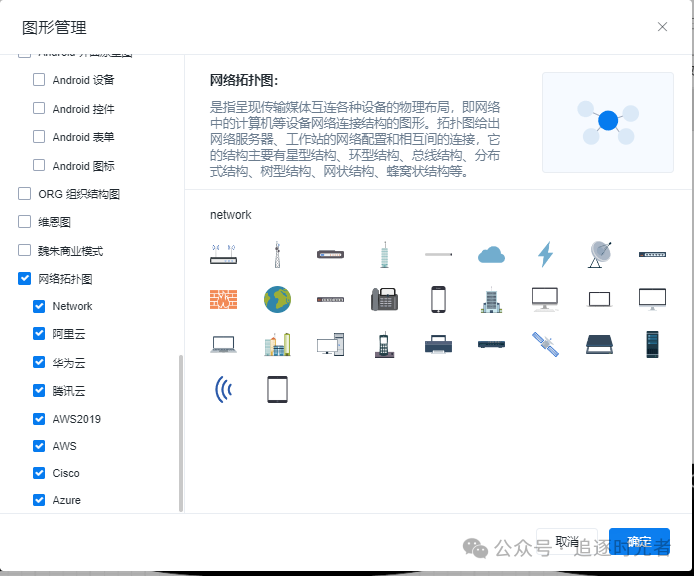This screenshot has height=576, width=694.
Task: Select the desk telephone icon
Action: click(384, 299)
